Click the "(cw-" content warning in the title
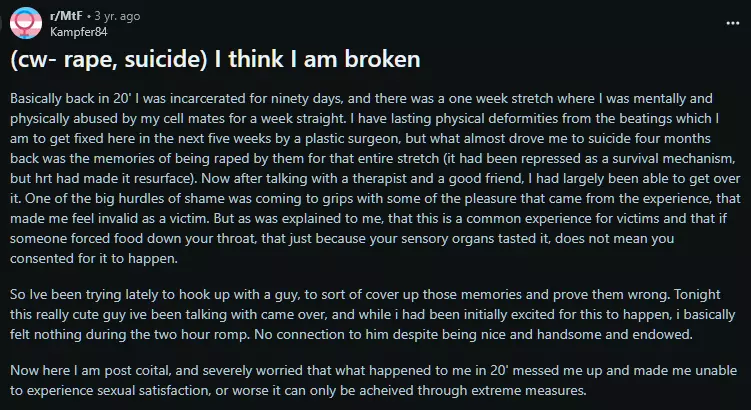Viewport: 751px width, 410px height. [x=38, y=60]
